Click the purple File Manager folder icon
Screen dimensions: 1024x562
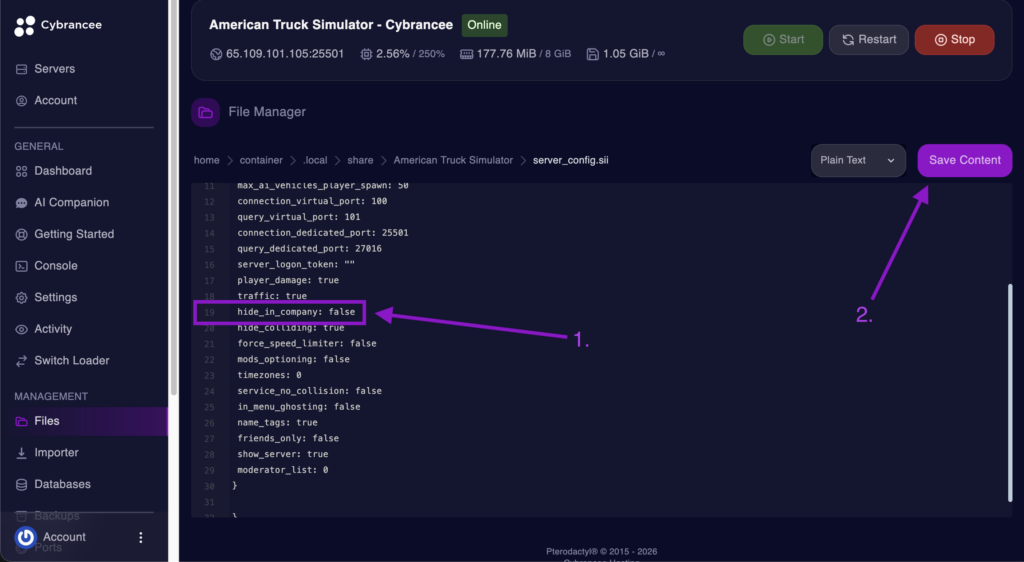pyautogui.click(x=206, y=112)
